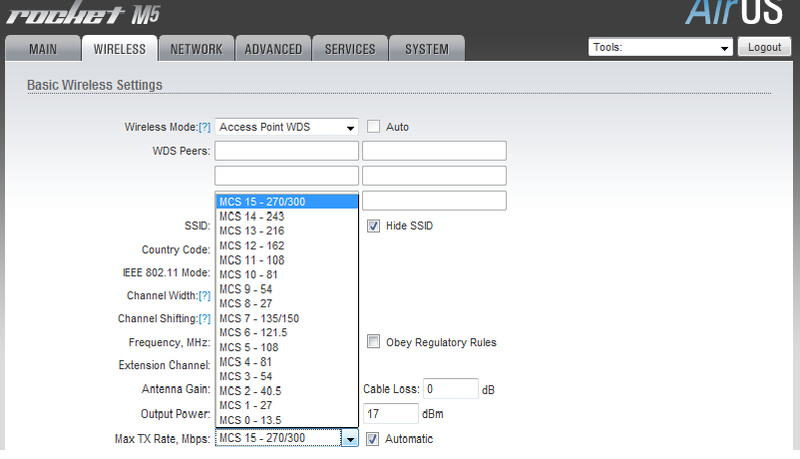
Task: Choose MCS 12 - 162 option
Action: point(287,245)
